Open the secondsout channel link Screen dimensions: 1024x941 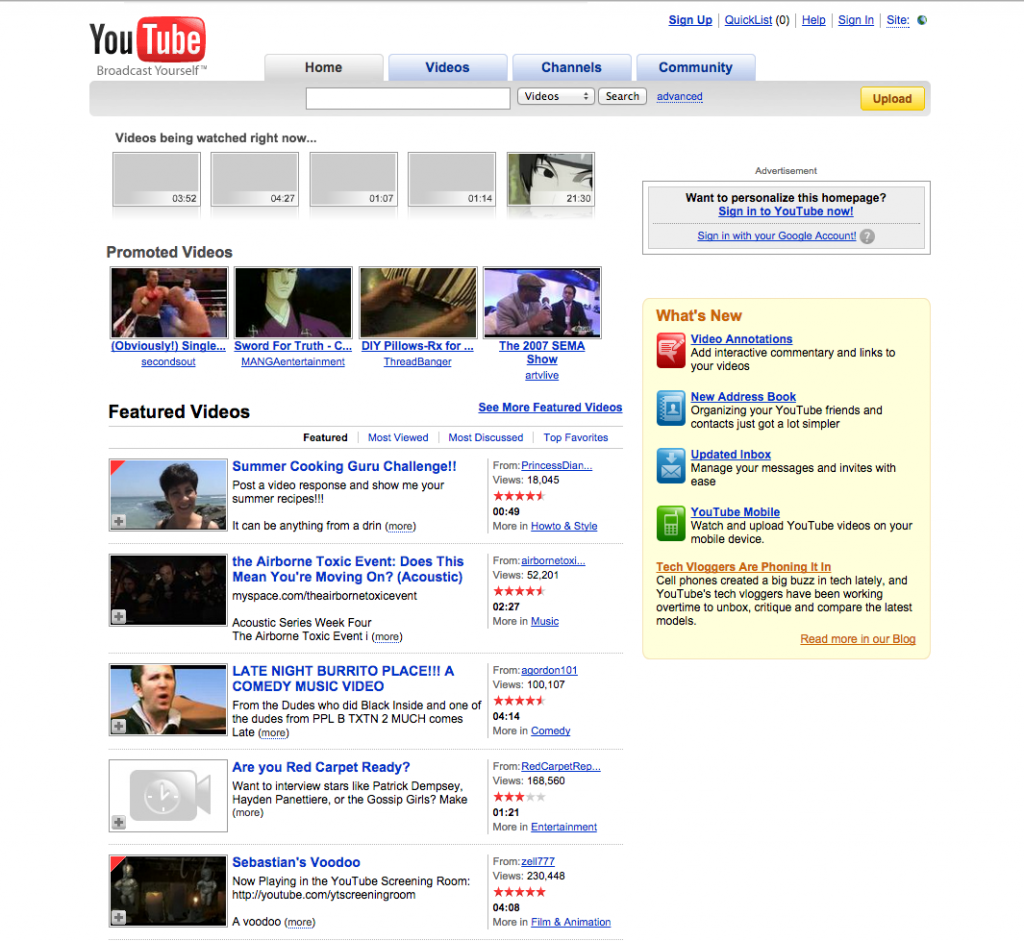point(168,362)
